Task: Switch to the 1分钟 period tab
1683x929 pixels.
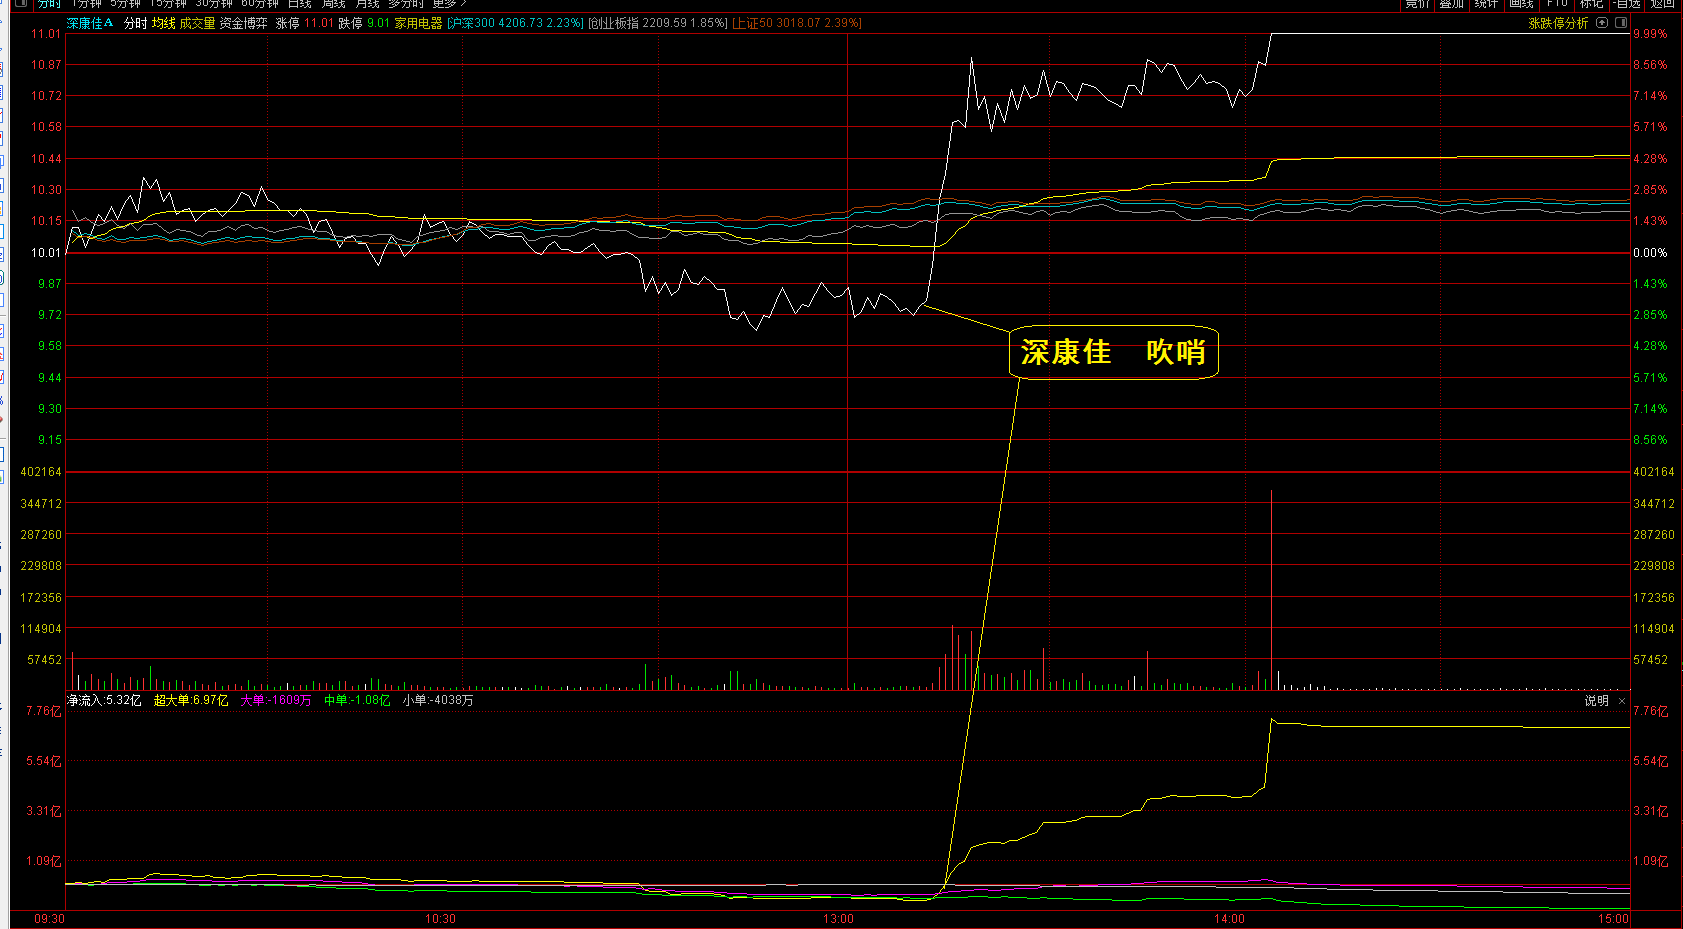Action: [x=86, y=4]
